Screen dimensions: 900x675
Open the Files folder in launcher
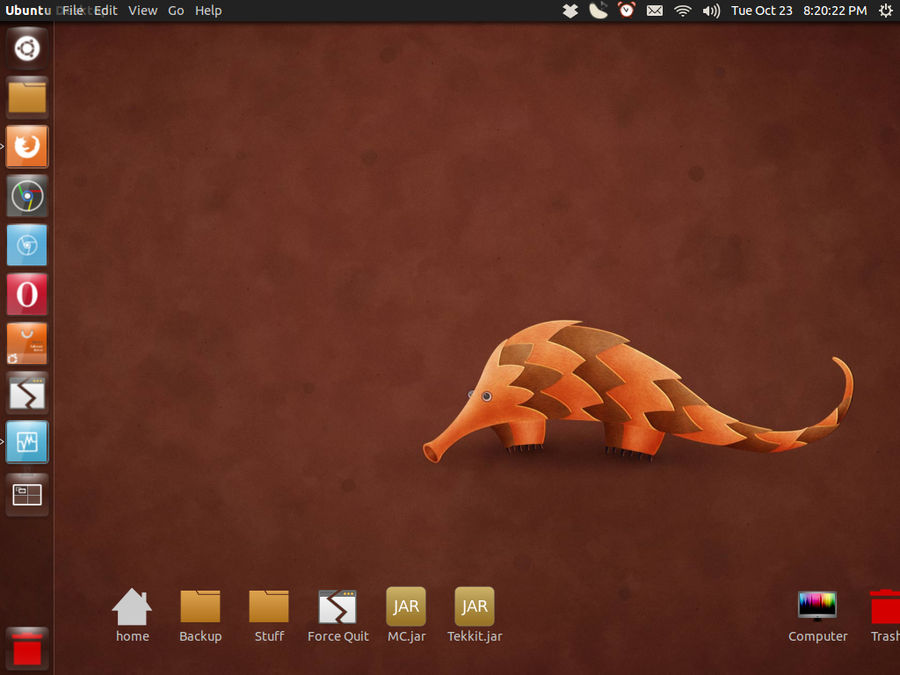point(27,97)
